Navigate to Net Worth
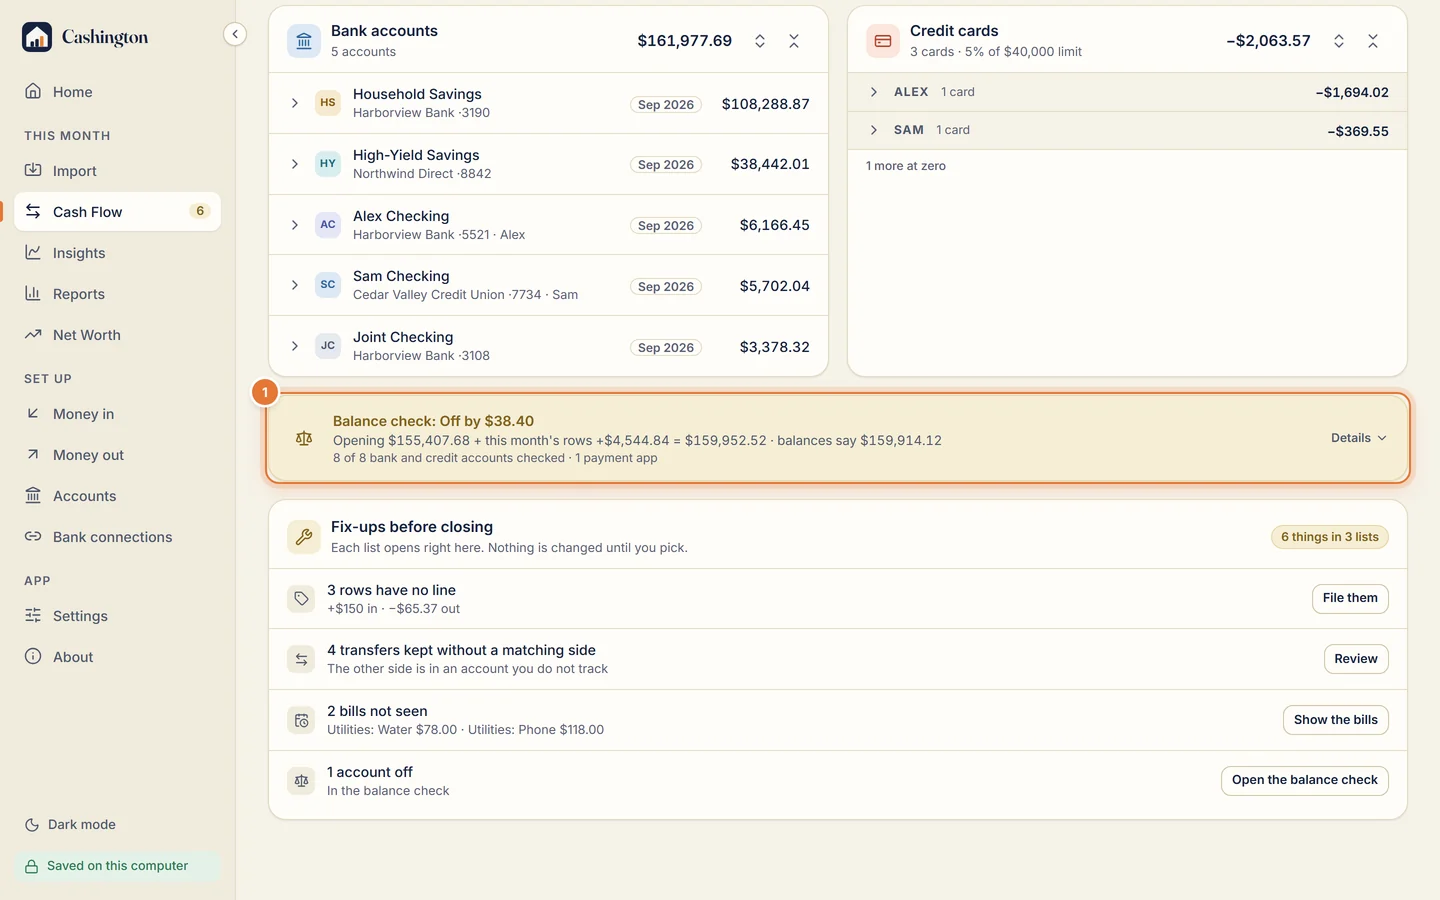Screen dimensions: 1440x900 coord(117,335)
